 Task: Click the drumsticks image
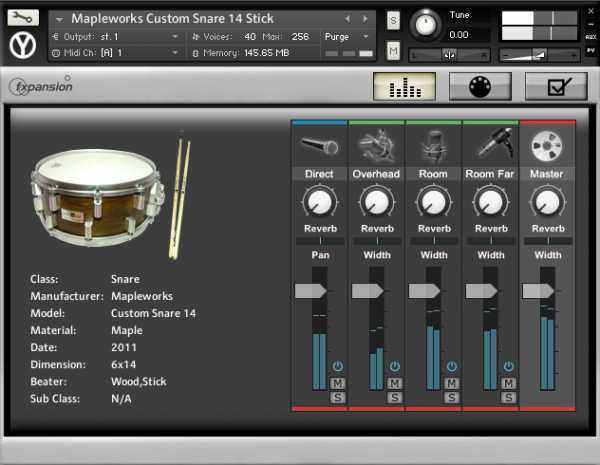(x=180, y=199)
